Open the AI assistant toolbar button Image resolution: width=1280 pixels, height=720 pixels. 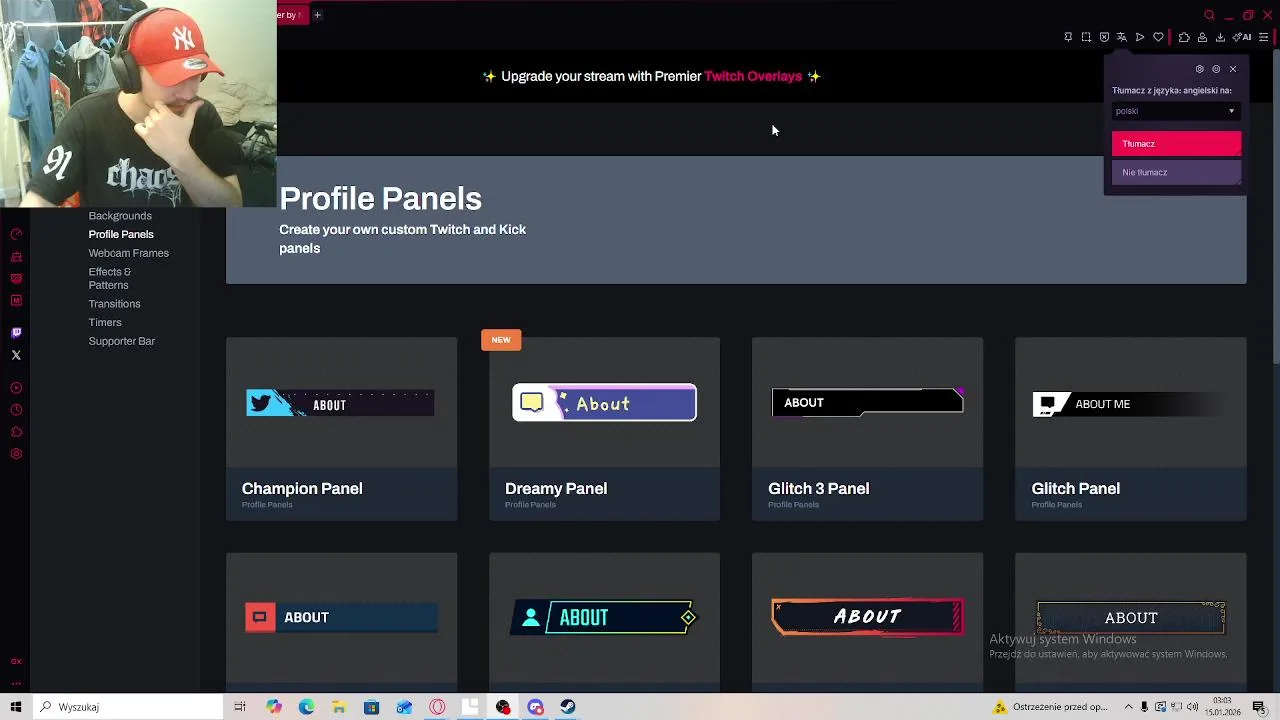pos(1243,37)
